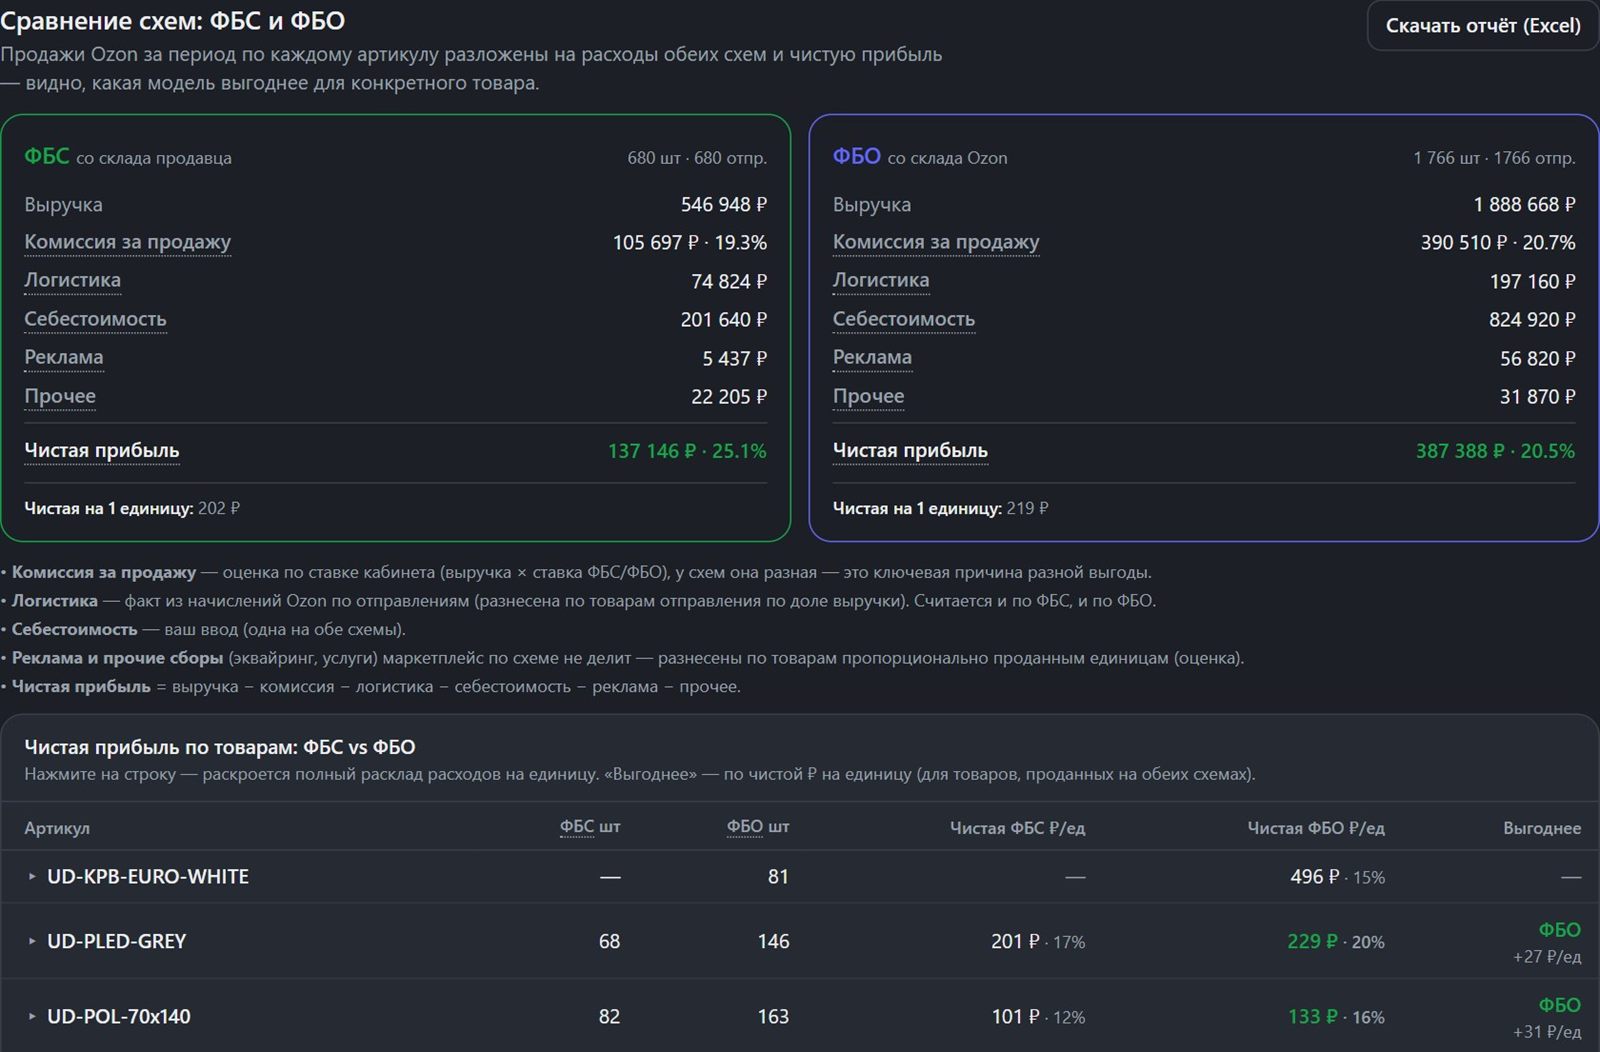The image size is (1600, 1052).
Task: Expand the UD-KPB-EURO-WHITE row arrow
Action: pyautogui.click(x=32, y=877)
